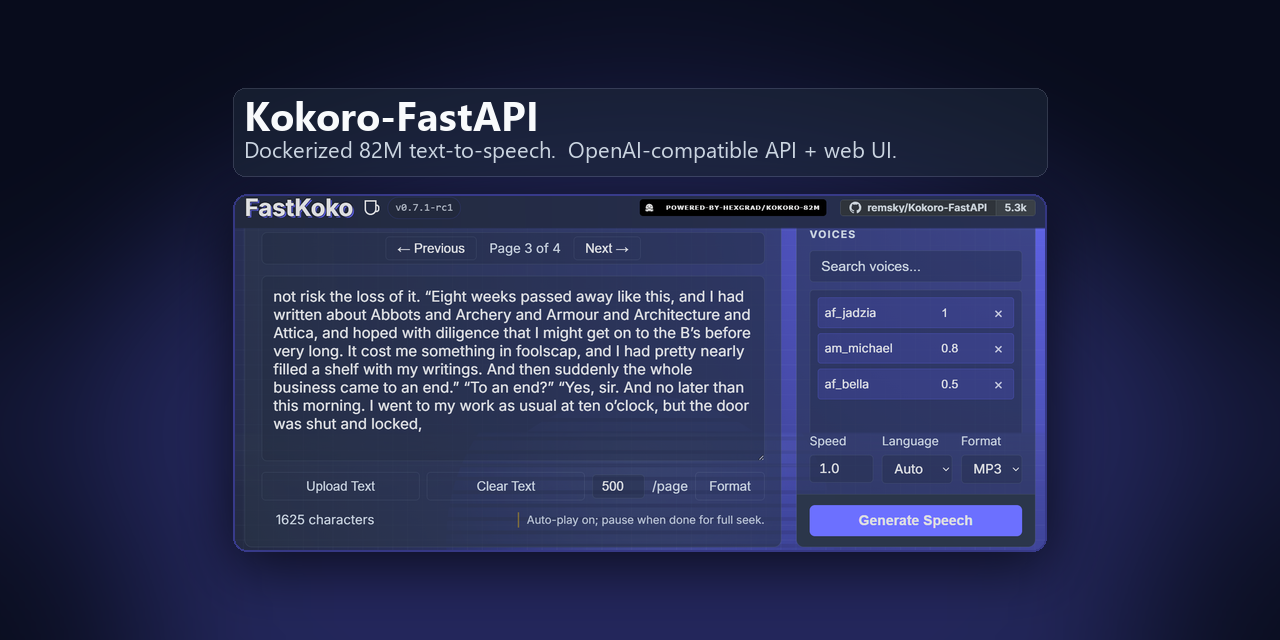This screenshot has width=1280, height=640.
Task: Click the Kokoro-FastAPI heading
Action: 391,117
